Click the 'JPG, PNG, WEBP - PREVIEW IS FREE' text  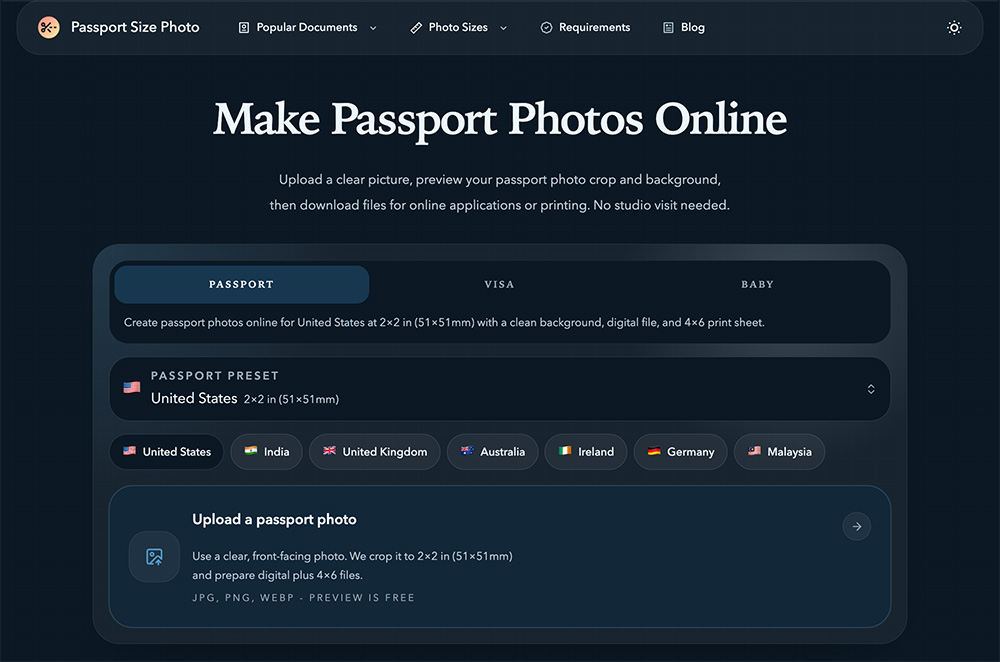(x=304, y=598)
